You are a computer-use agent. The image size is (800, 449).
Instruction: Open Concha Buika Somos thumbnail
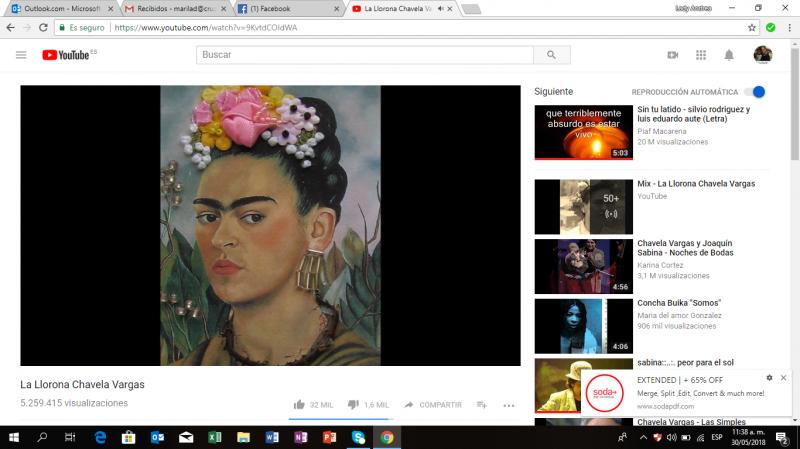click(x=584, y=326)
